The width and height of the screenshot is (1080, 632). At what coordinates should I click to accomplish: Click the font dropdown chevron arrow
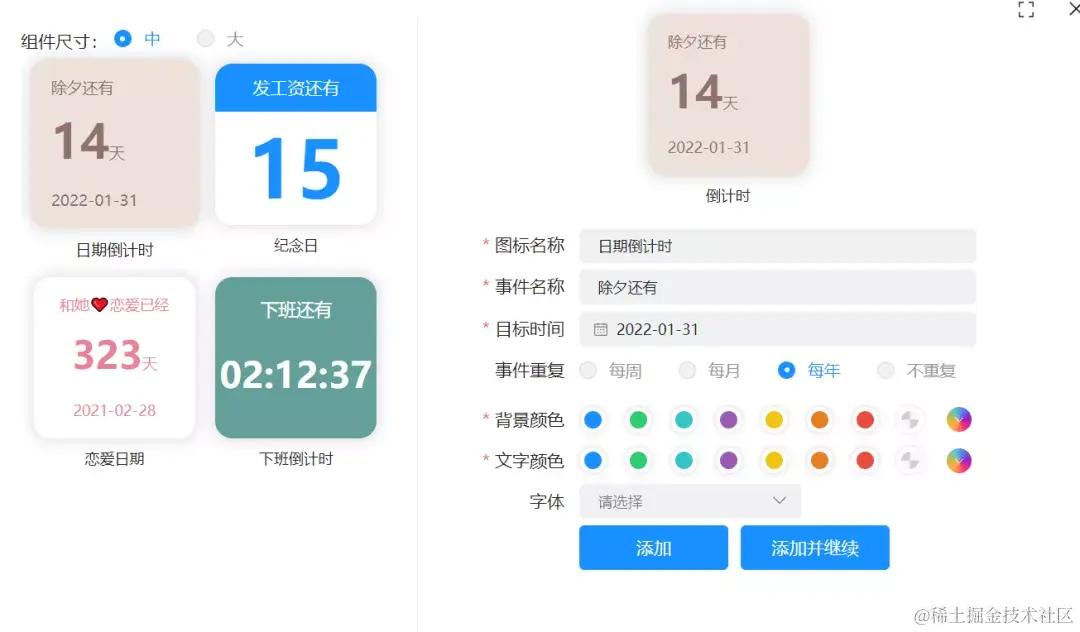coord(779,501)
